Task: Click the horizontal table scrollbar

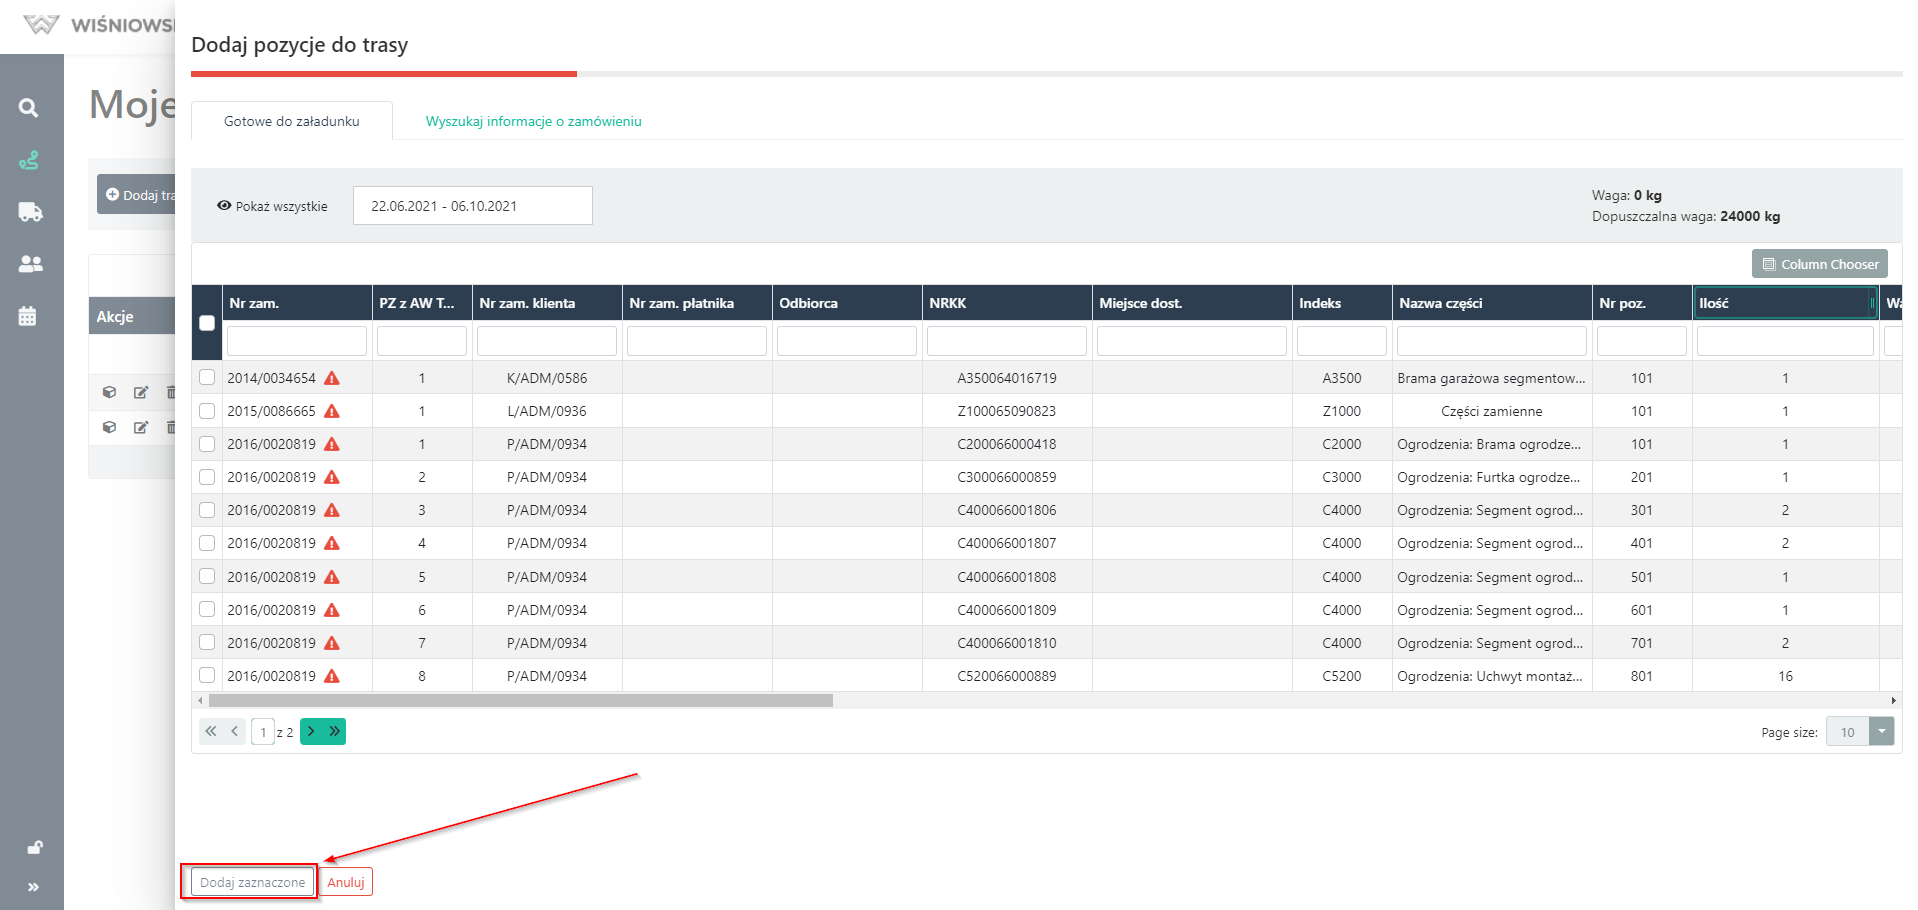Action: pyautogui.click(x=520, y=701)
